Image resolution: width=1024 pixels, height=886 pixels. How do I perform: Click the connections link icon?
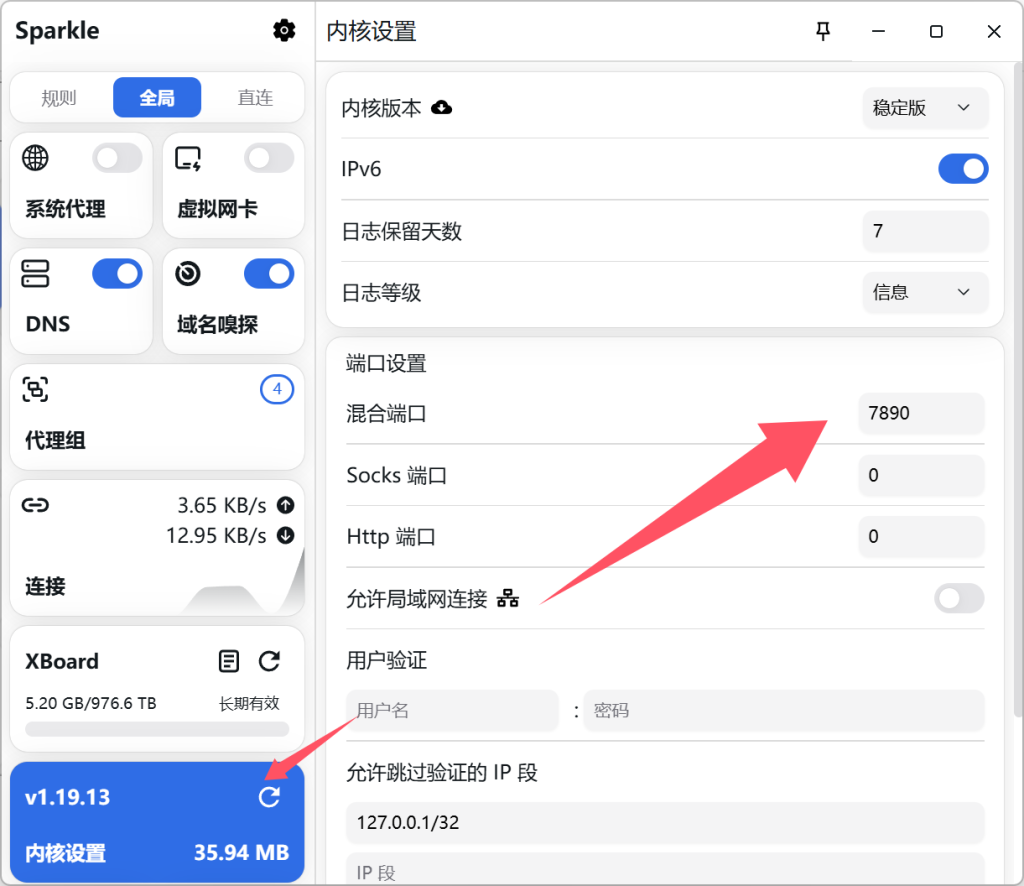click(35, 505)
